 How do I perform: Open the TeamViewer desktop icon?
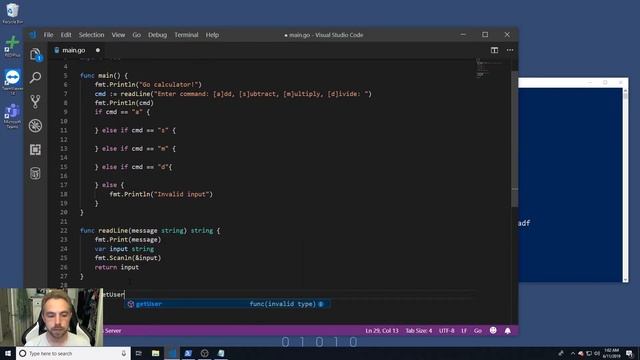coord(12,82)
